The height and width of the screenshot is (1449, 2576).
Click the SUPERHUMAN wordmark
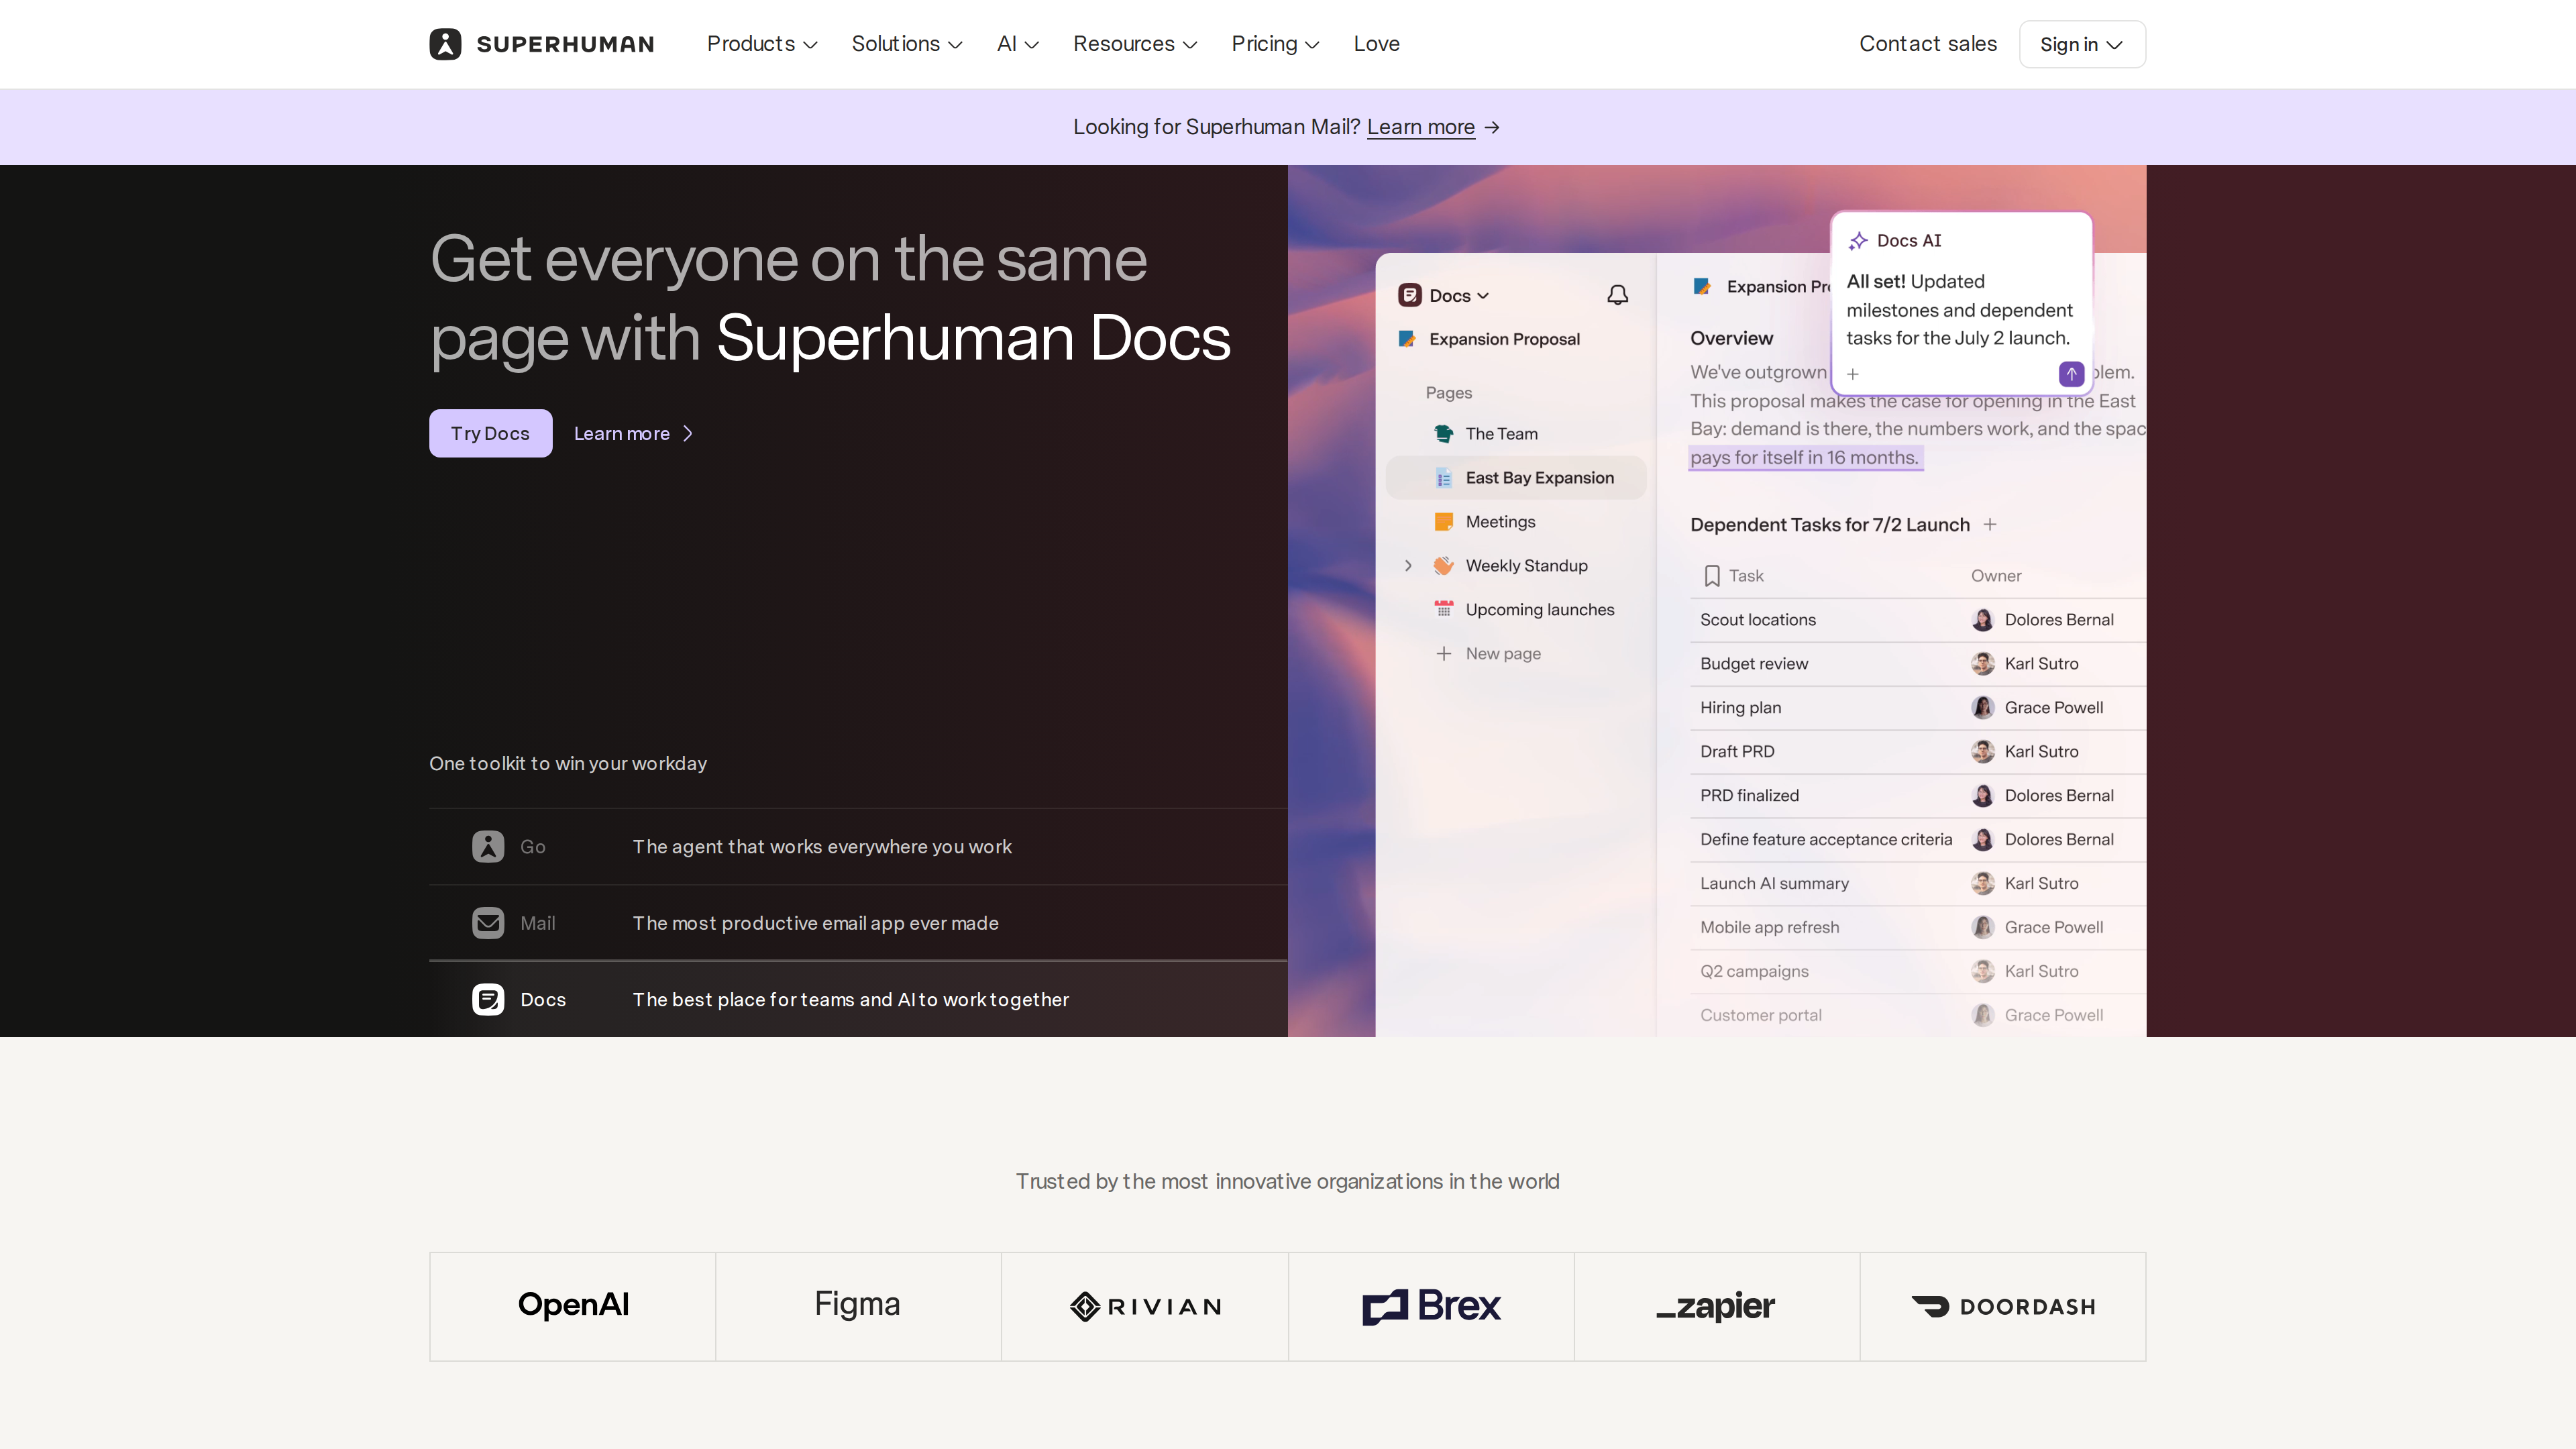click(565, 44)
